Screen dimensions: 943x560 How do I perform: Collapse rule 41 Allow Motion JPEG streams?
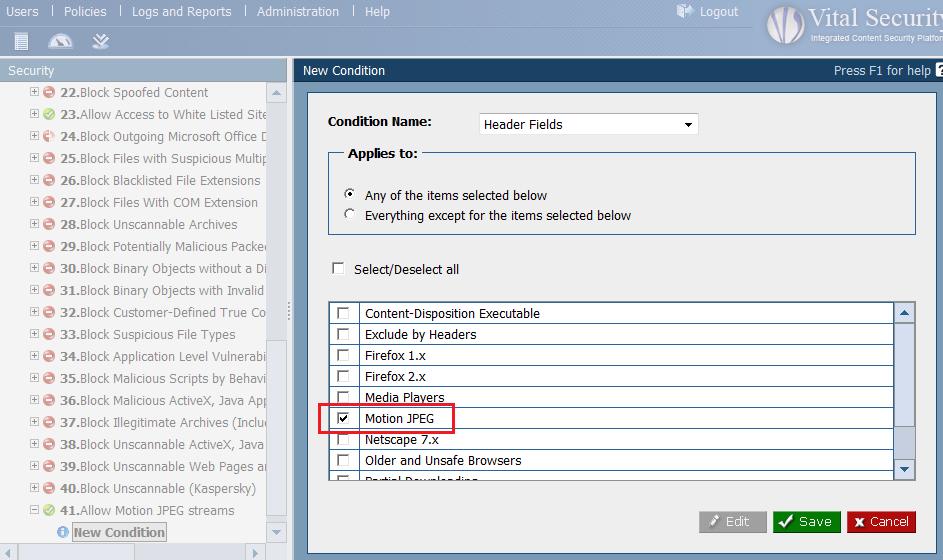(34, 510)
